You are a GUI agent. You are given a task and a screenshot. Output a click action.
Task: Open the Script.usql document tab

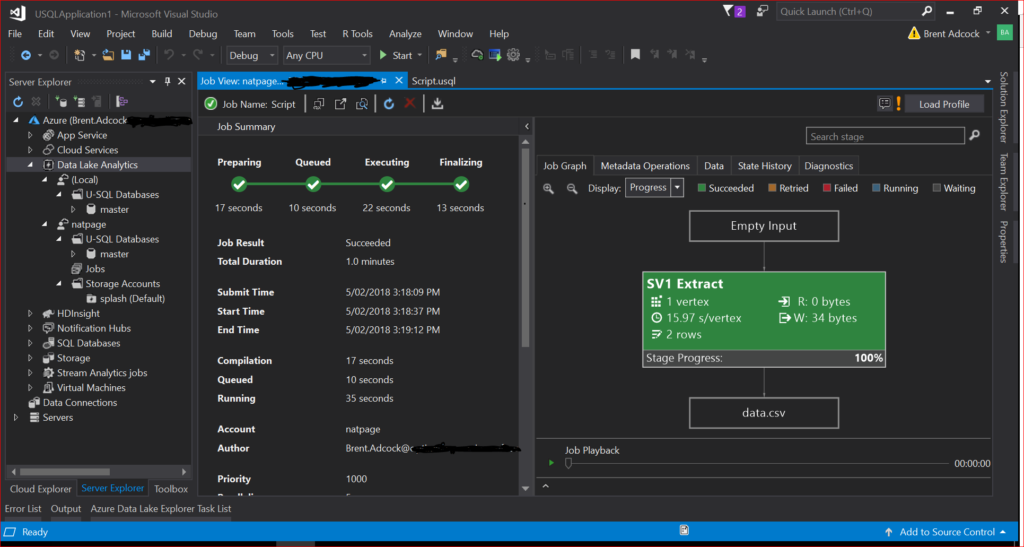coord(434,81)
